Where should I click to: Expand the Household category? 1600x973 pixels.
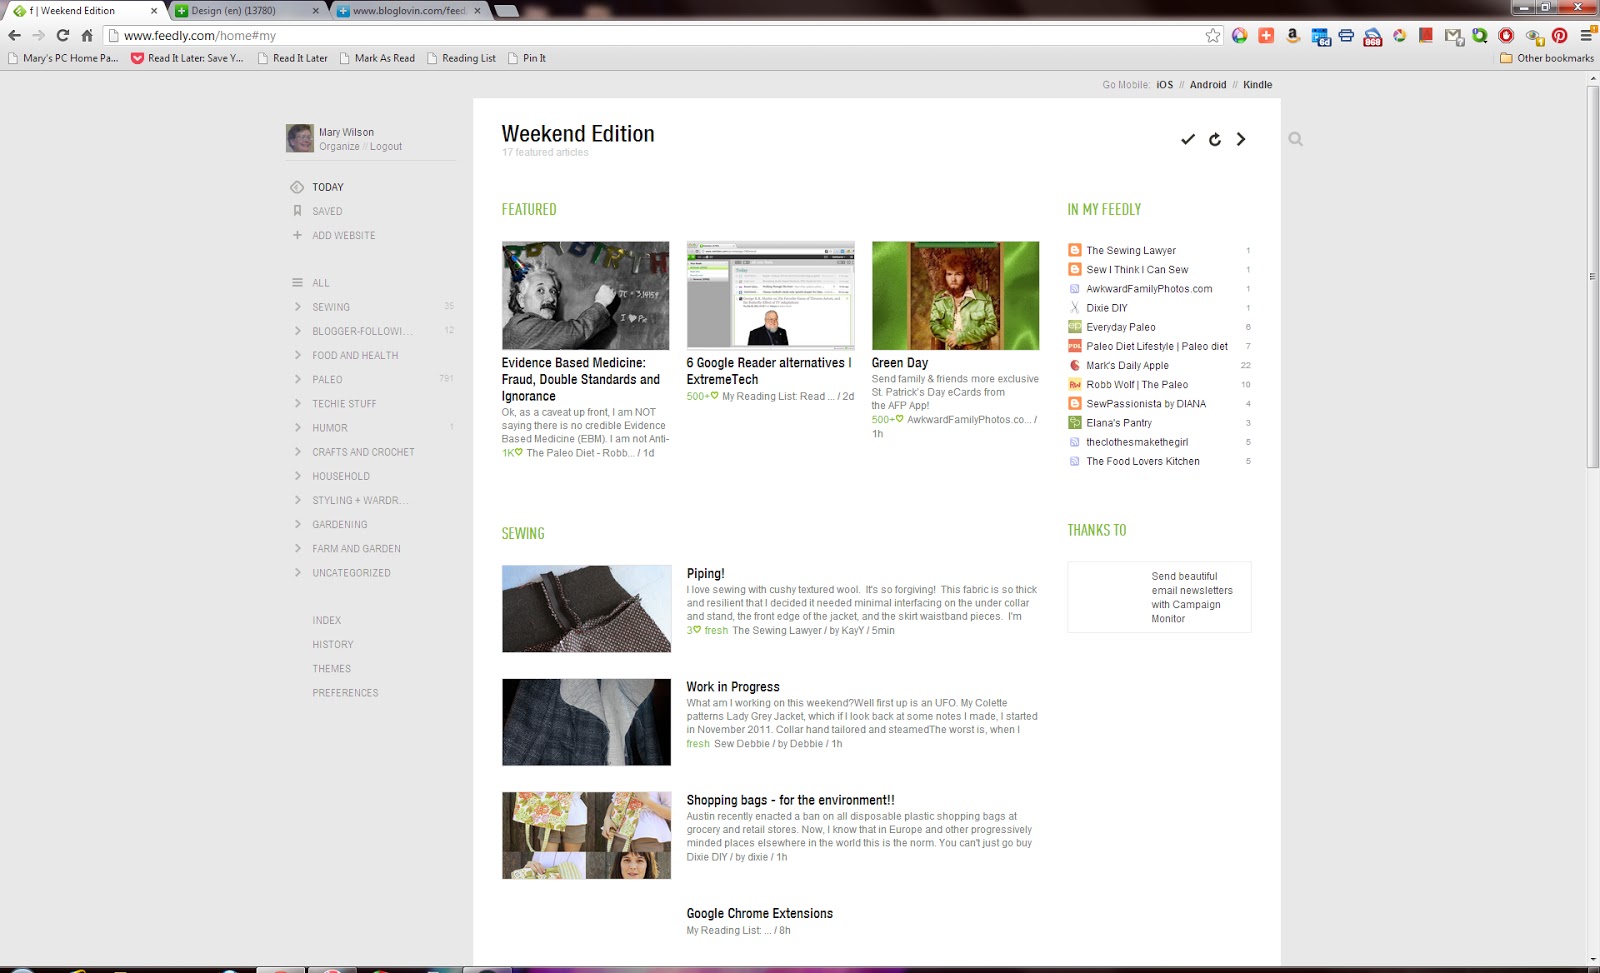[297, 476]
